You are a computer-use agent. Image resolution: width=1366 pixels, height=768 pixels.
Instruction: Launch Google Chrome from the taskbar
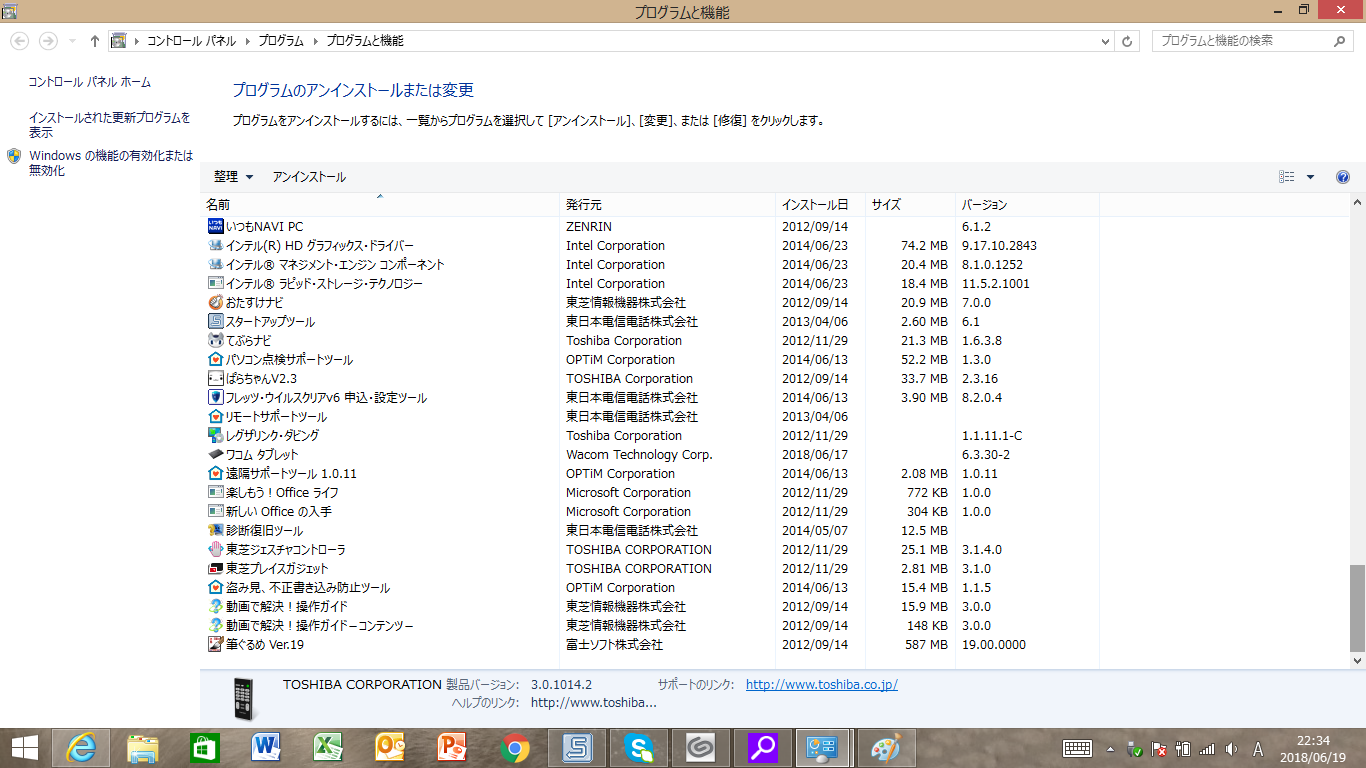click(x=515, y=748)
